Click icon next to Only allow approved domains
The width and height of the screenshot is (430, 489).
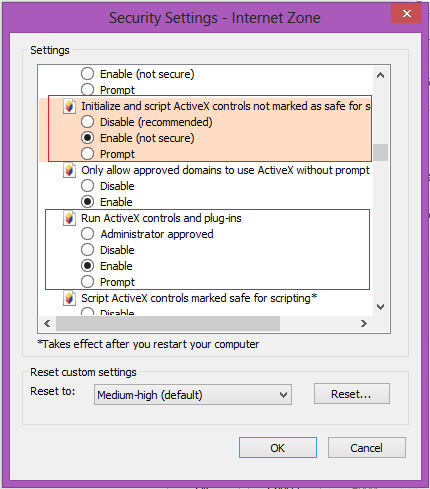(x=69, y=170)
